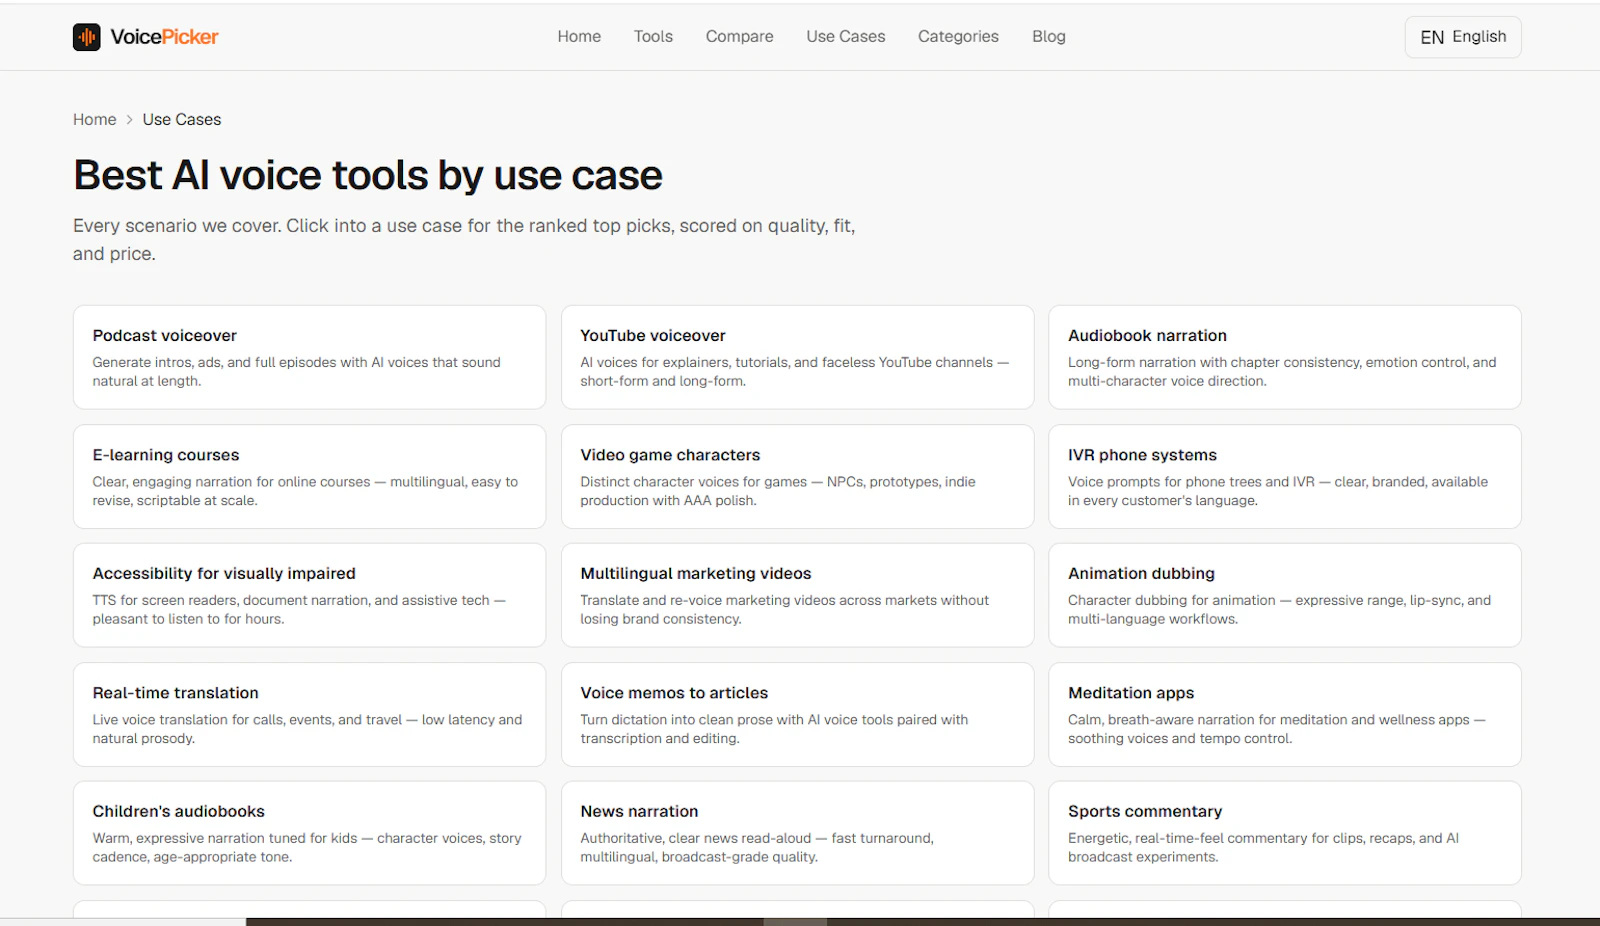1600x926 pixels.
Task: Open the Categories nav item
Action: click(x=958, y=36)
